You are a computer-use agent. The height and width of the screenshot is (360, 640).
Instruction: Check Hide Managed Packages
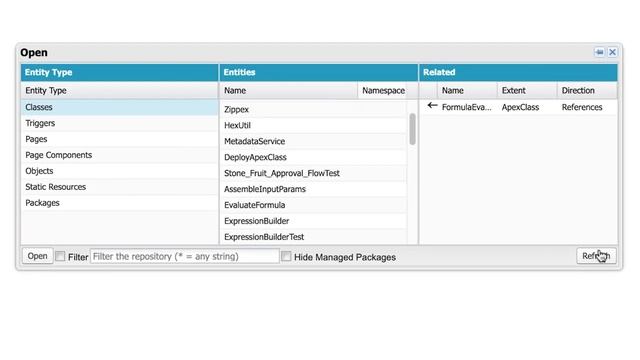pos(286,256)
